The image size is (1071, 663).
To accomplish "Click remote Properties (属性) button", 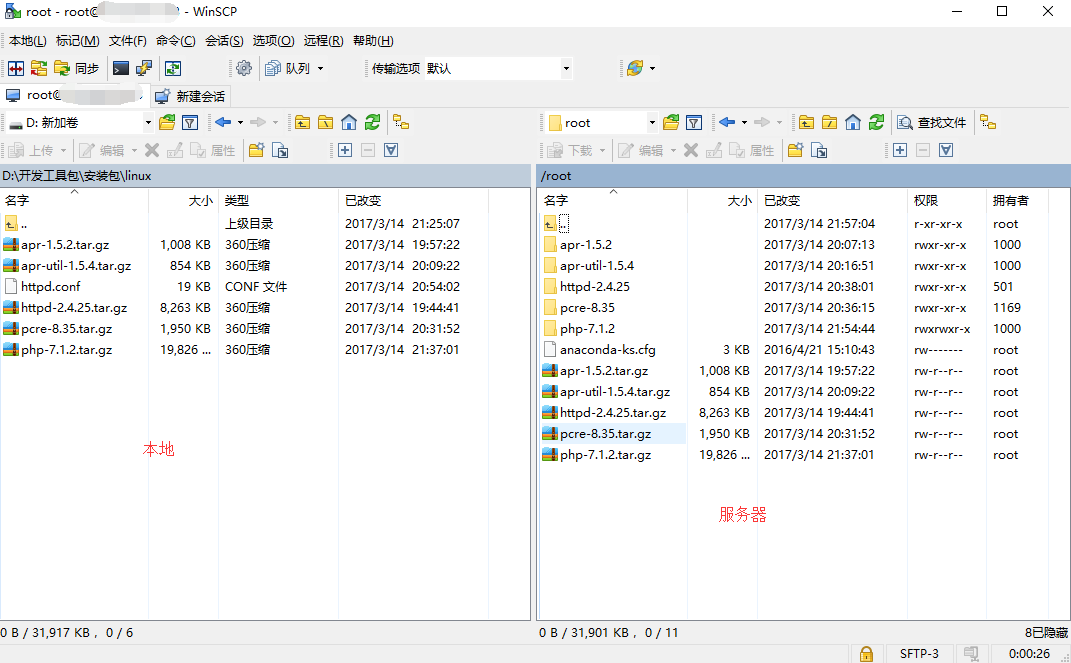I will [751, 150].
